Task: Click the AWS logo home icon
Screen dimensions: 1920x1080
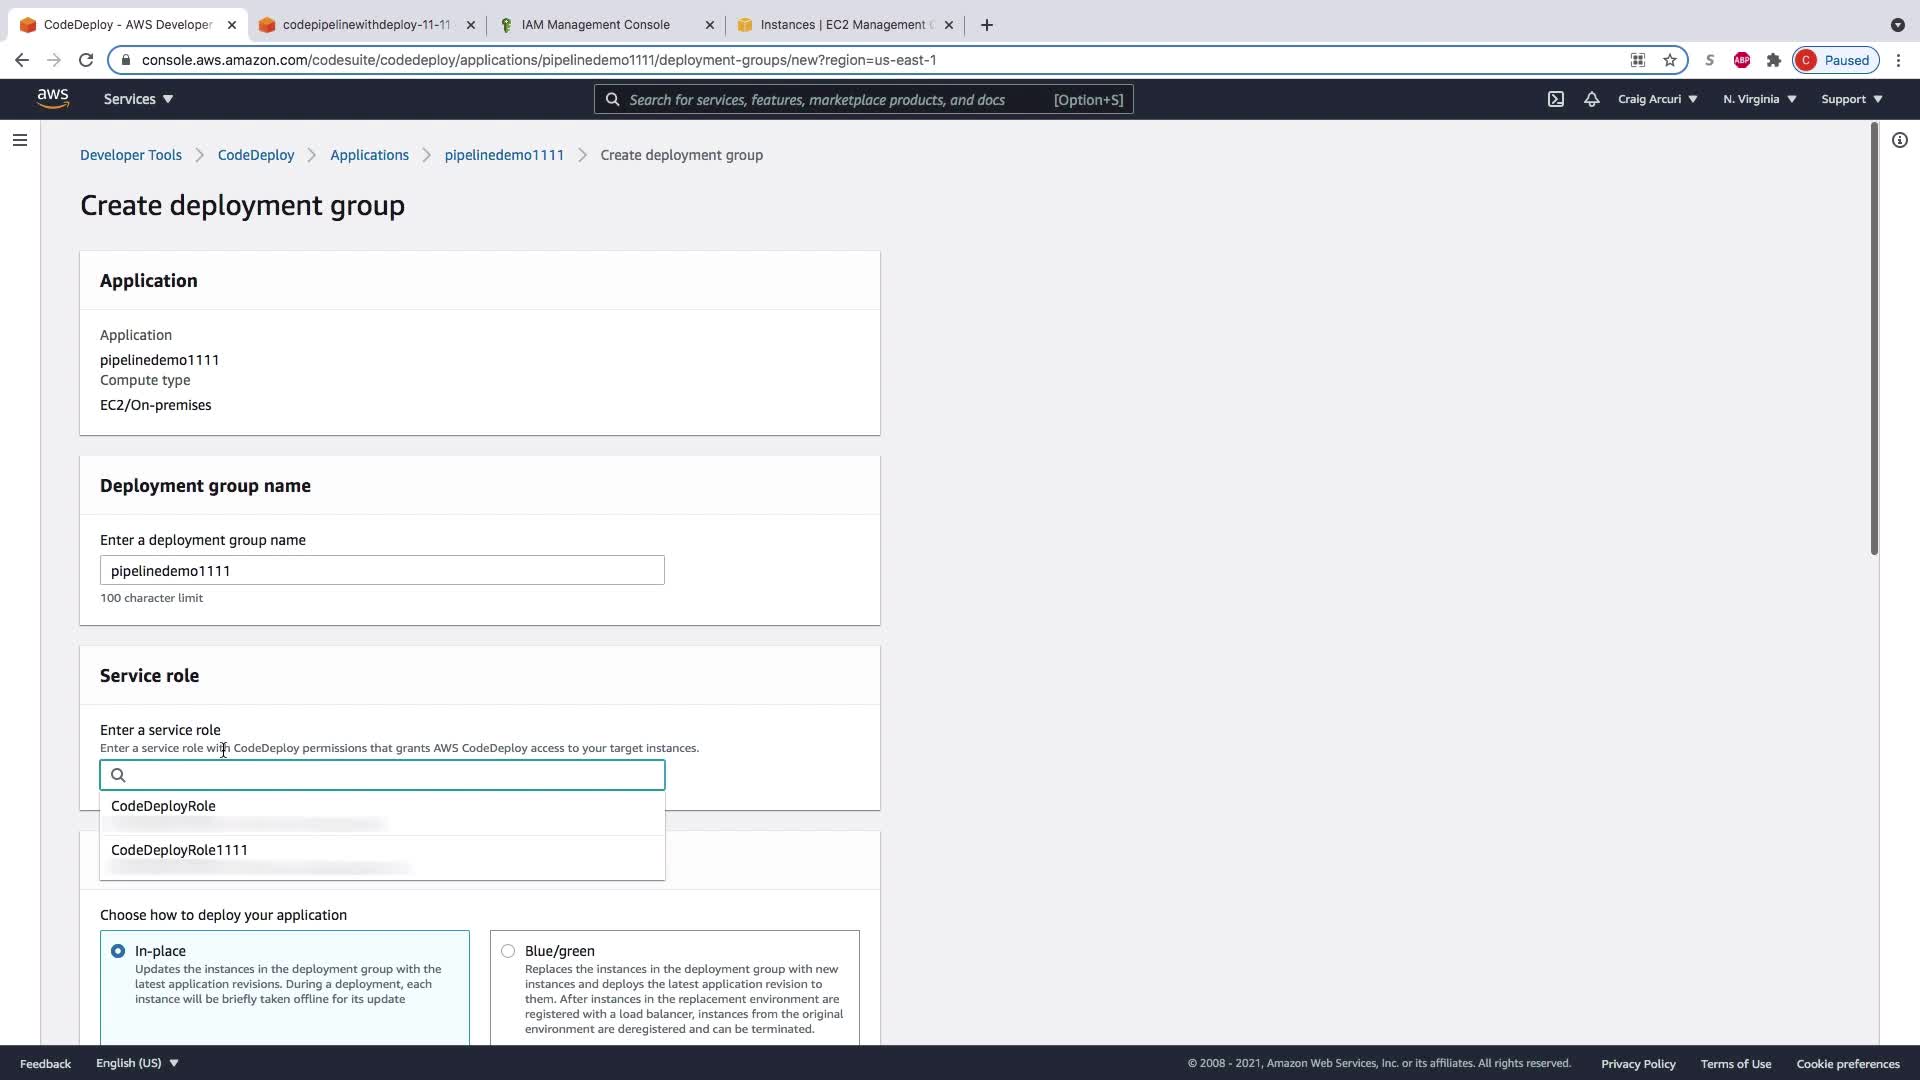Action: pyautogui.click(x=53, y=99)
